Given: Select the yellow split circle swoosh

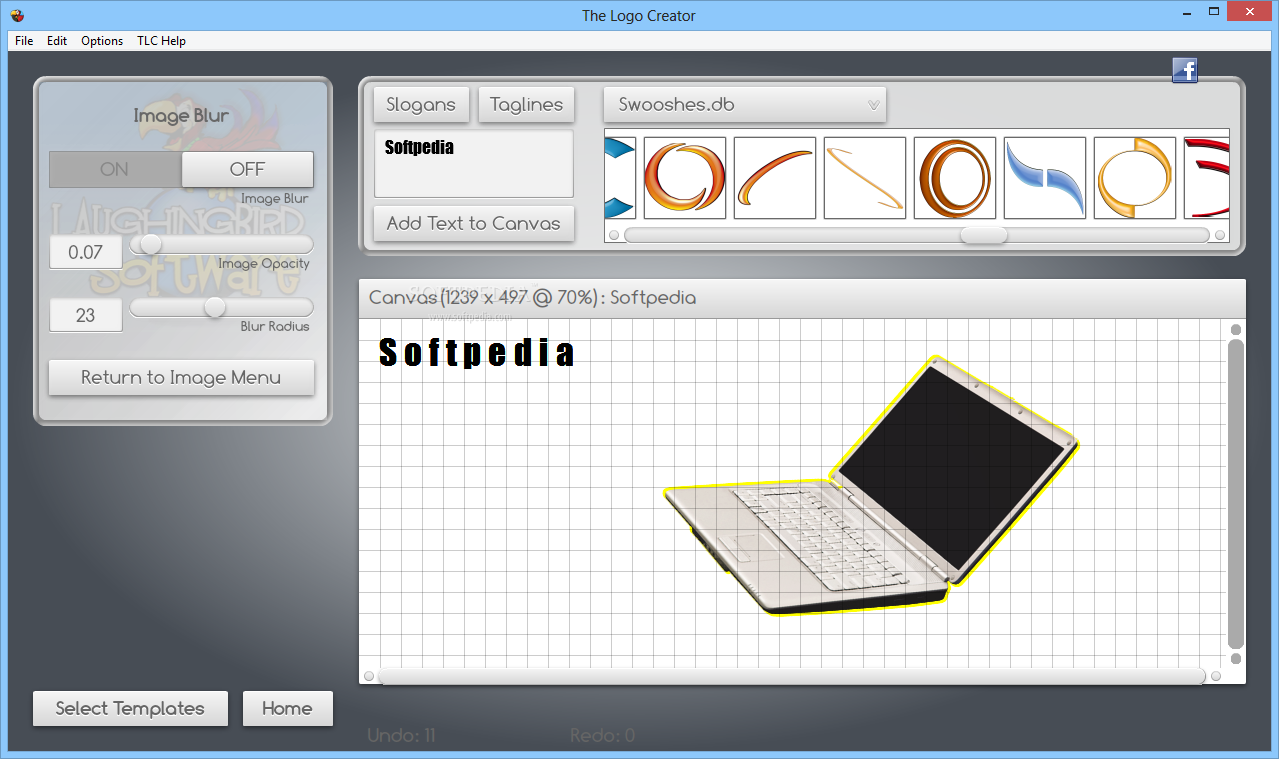Looking at the screenshot, I should click(1135, 178).
